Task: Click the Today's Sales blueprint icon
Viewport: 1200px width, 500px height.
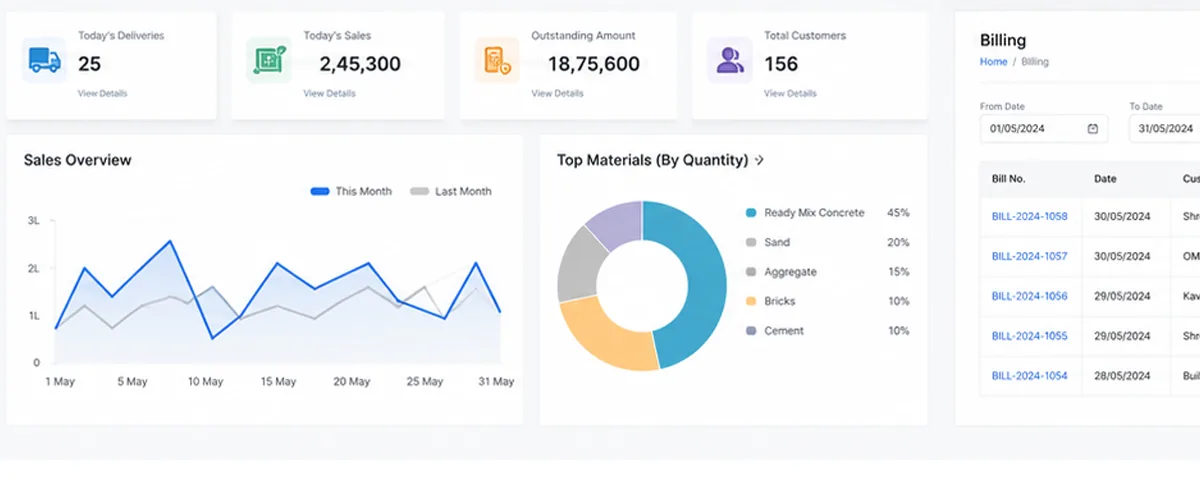Action: pyautogui.click(x=269, y=61)
